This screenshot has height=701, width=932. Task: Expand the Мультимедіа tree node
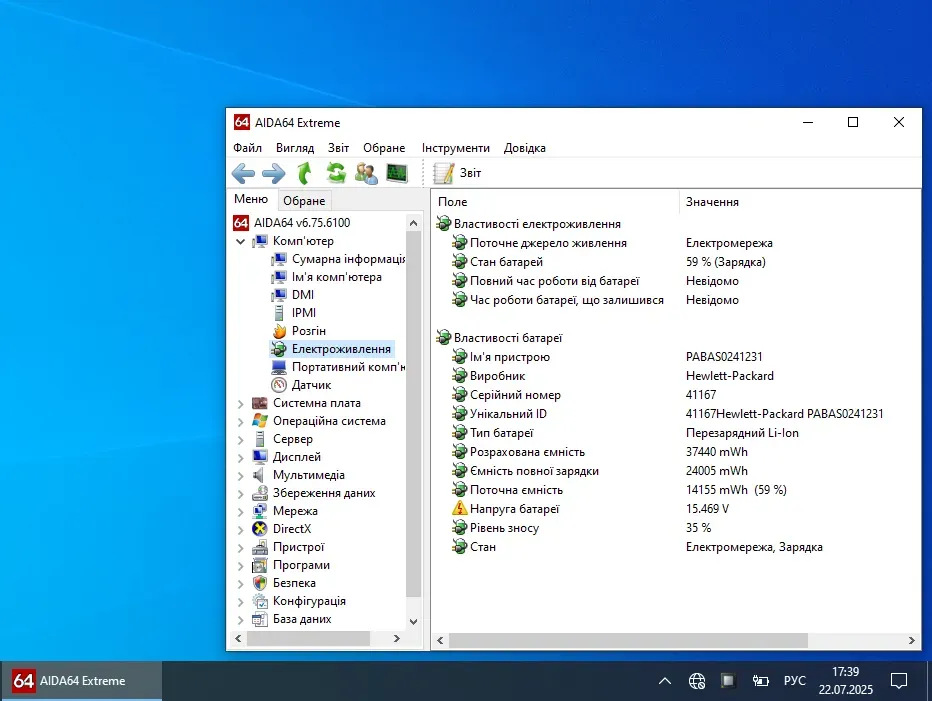coord(240,475)
